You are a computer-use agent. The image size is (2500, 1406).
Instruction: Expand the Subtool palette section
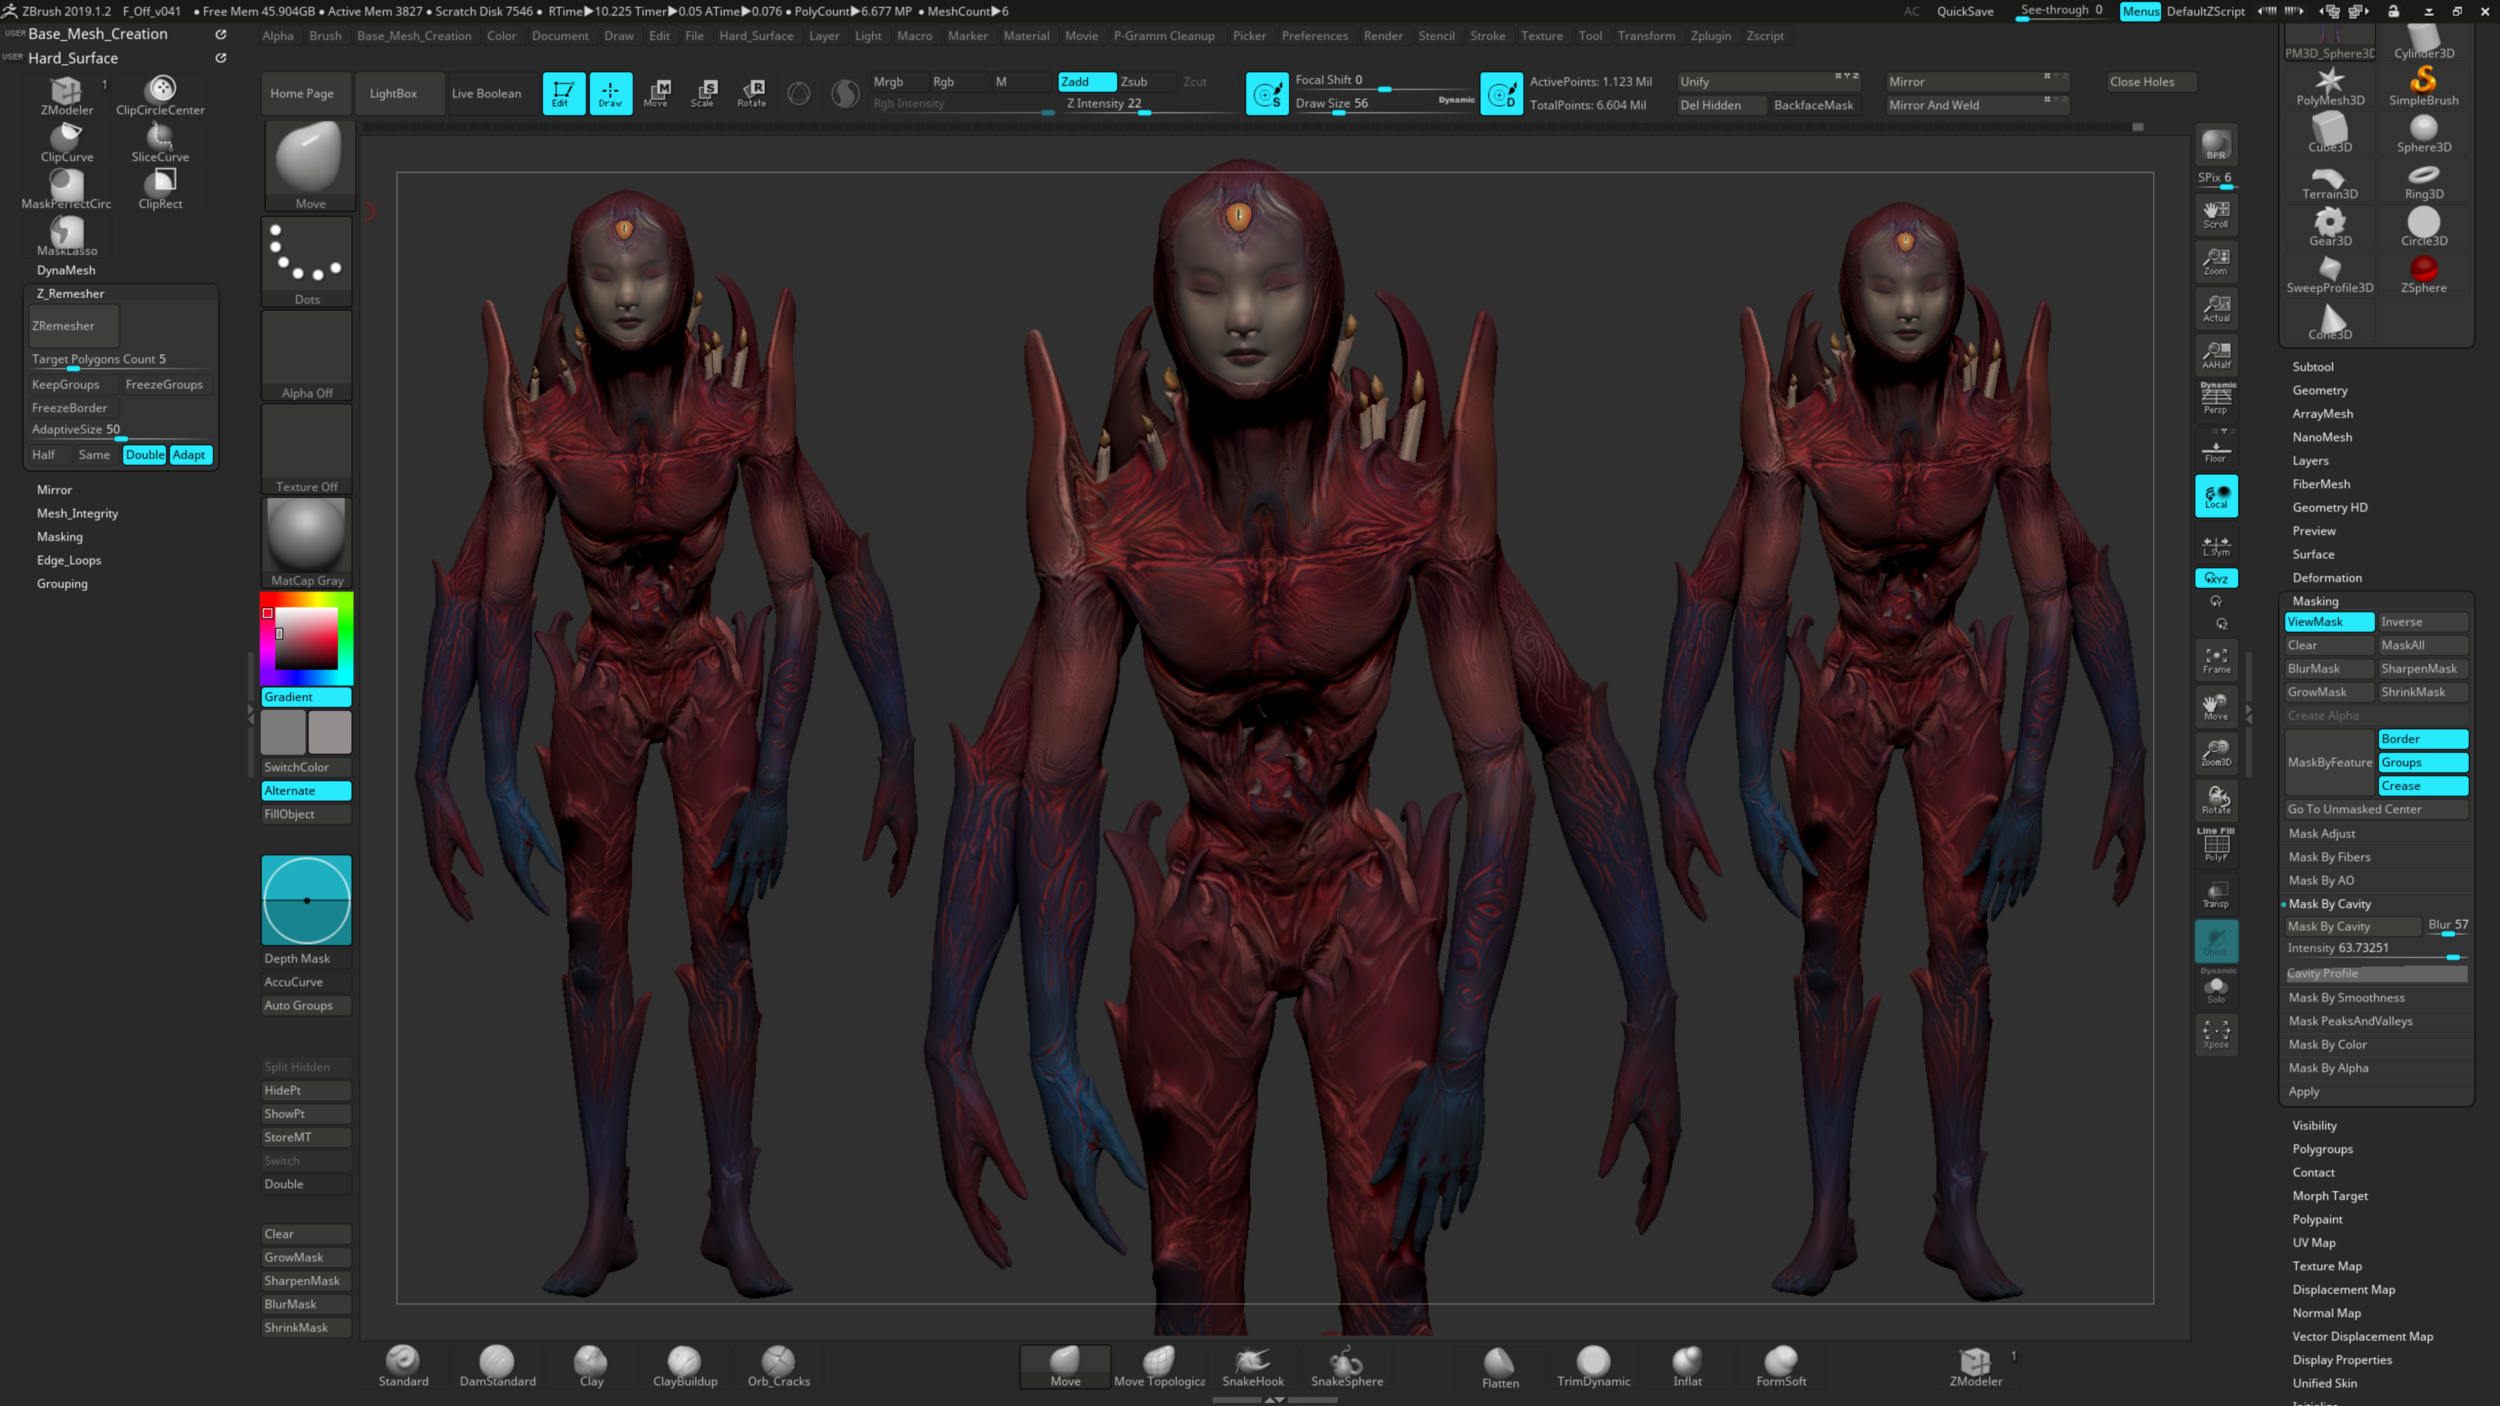coord(2312,367)
